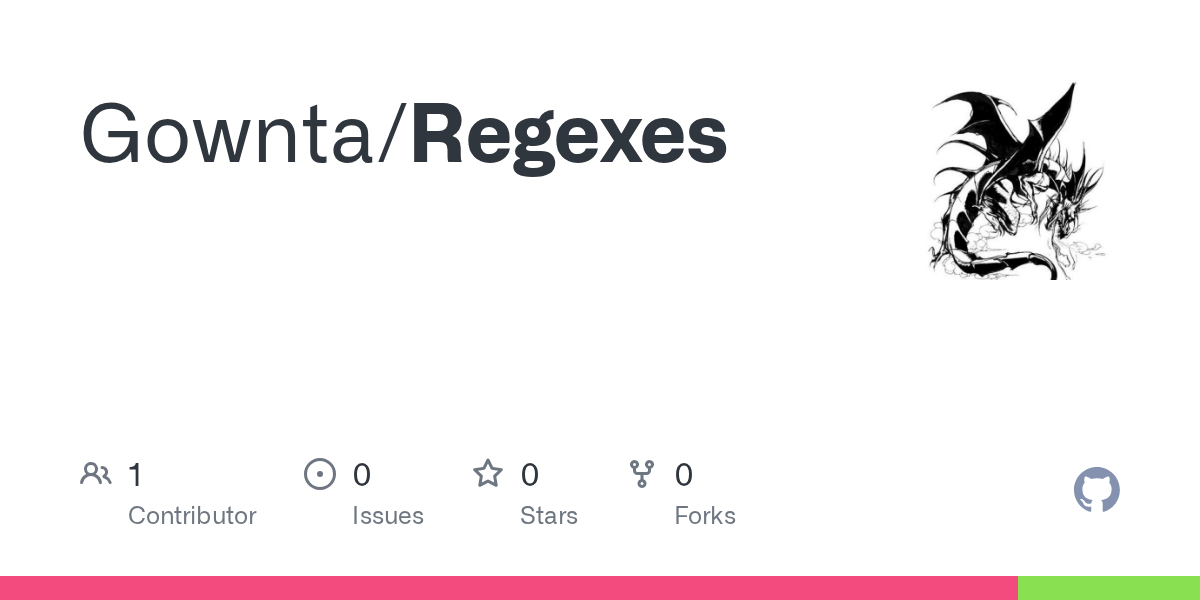
Task: Click the forks count 0
Action: (x=684, y=475)
